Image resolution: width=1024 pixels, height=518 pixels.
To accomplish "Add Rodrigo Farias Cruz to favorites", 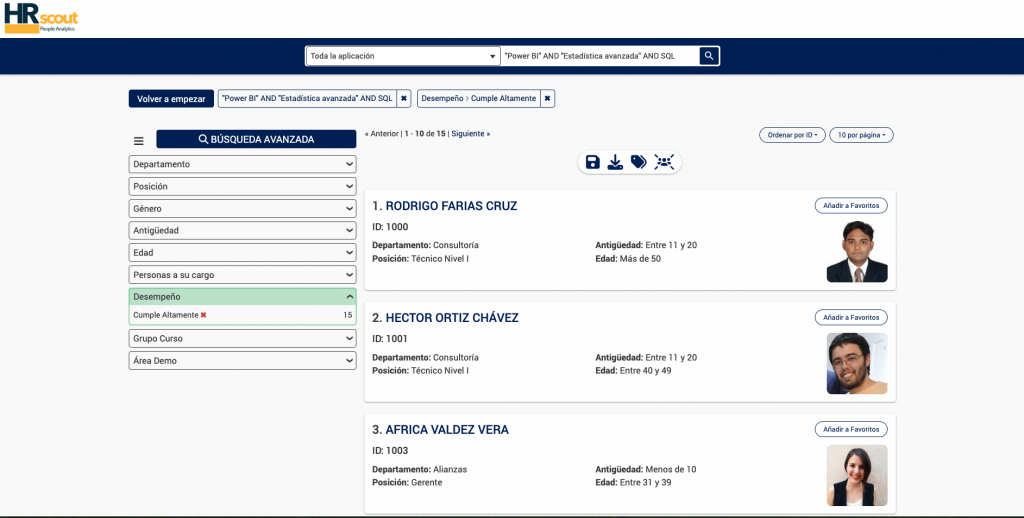I will (850, 205).
